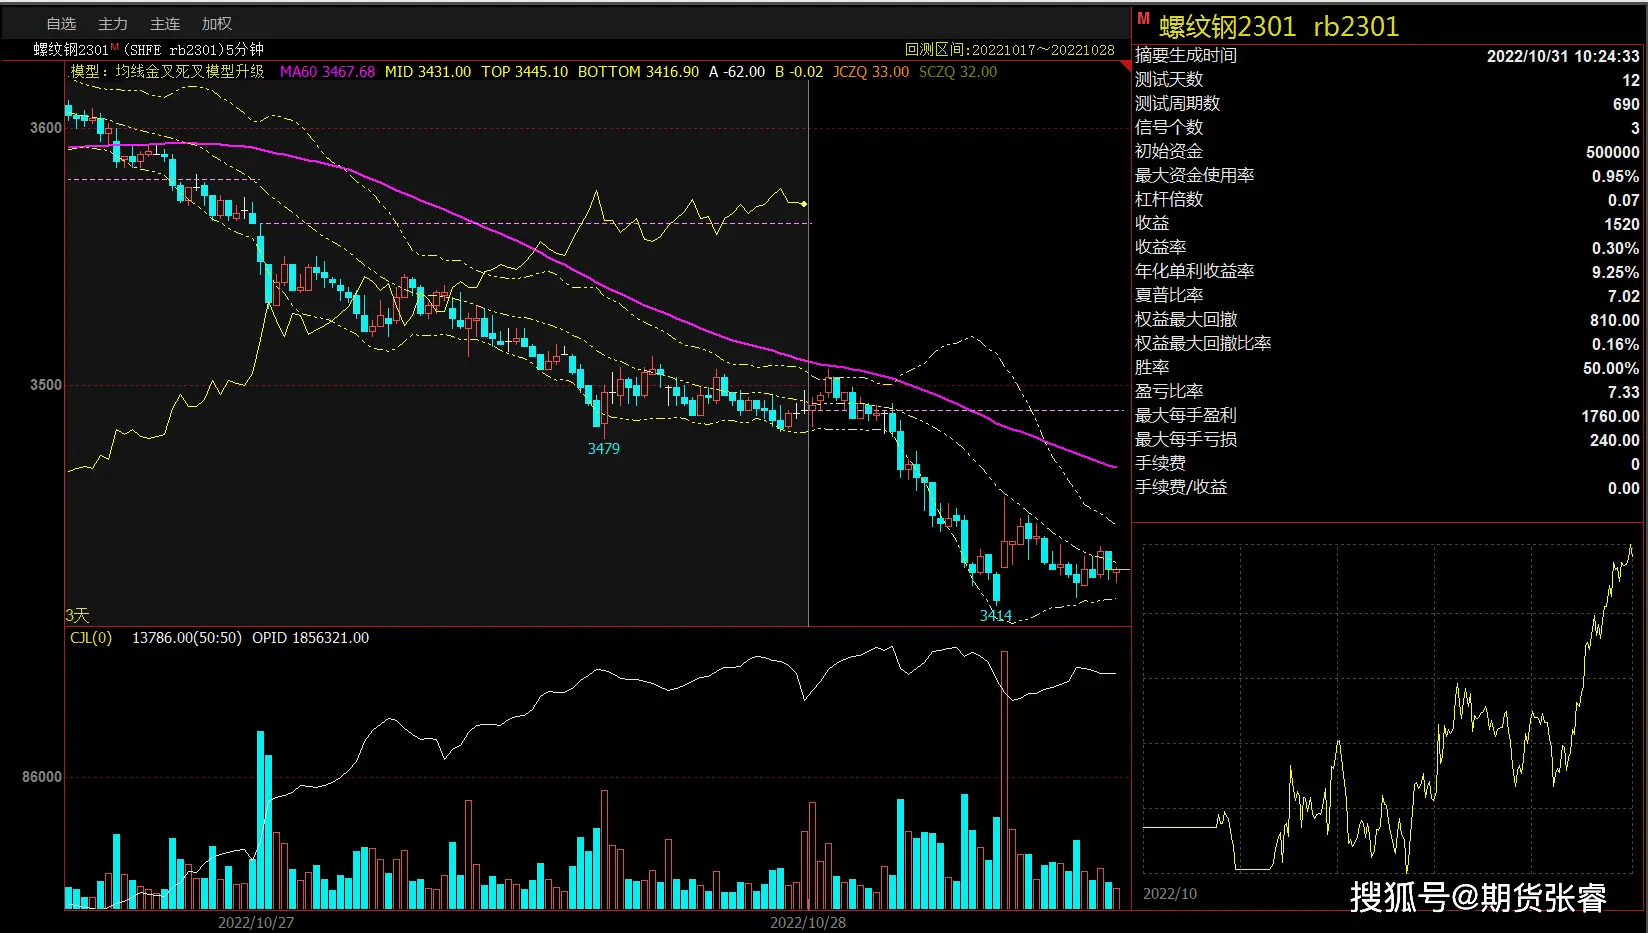Screen dimensions: 1648x933
Task: Click the 3天 period label on chart
Action: click(77, 615)
